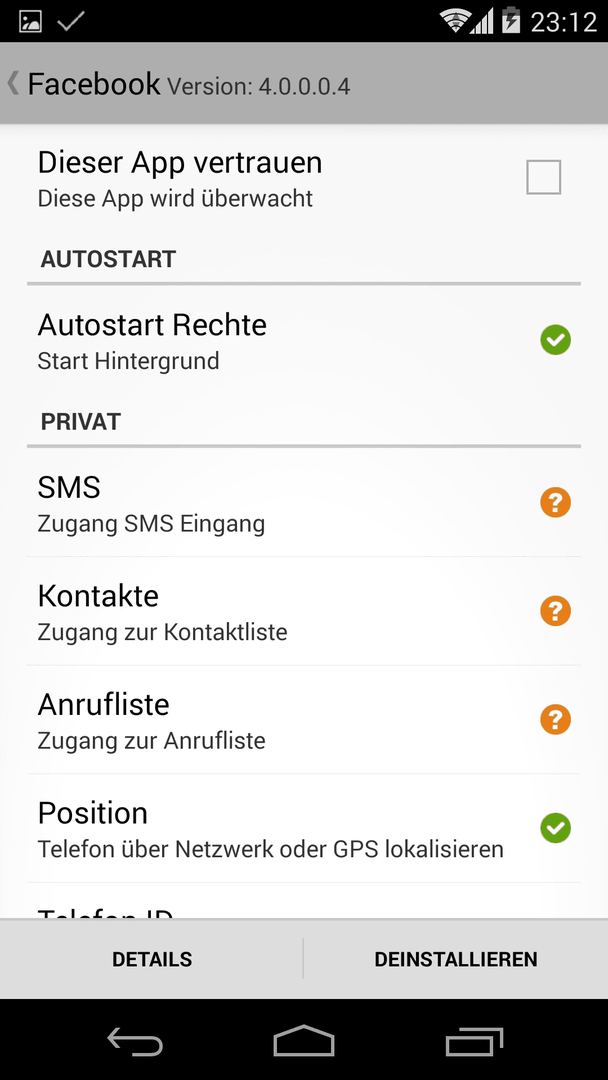Toggle the green check for Autostart Rechte
The height and width of the screenshot is (1080, 608).
[555, 340]
